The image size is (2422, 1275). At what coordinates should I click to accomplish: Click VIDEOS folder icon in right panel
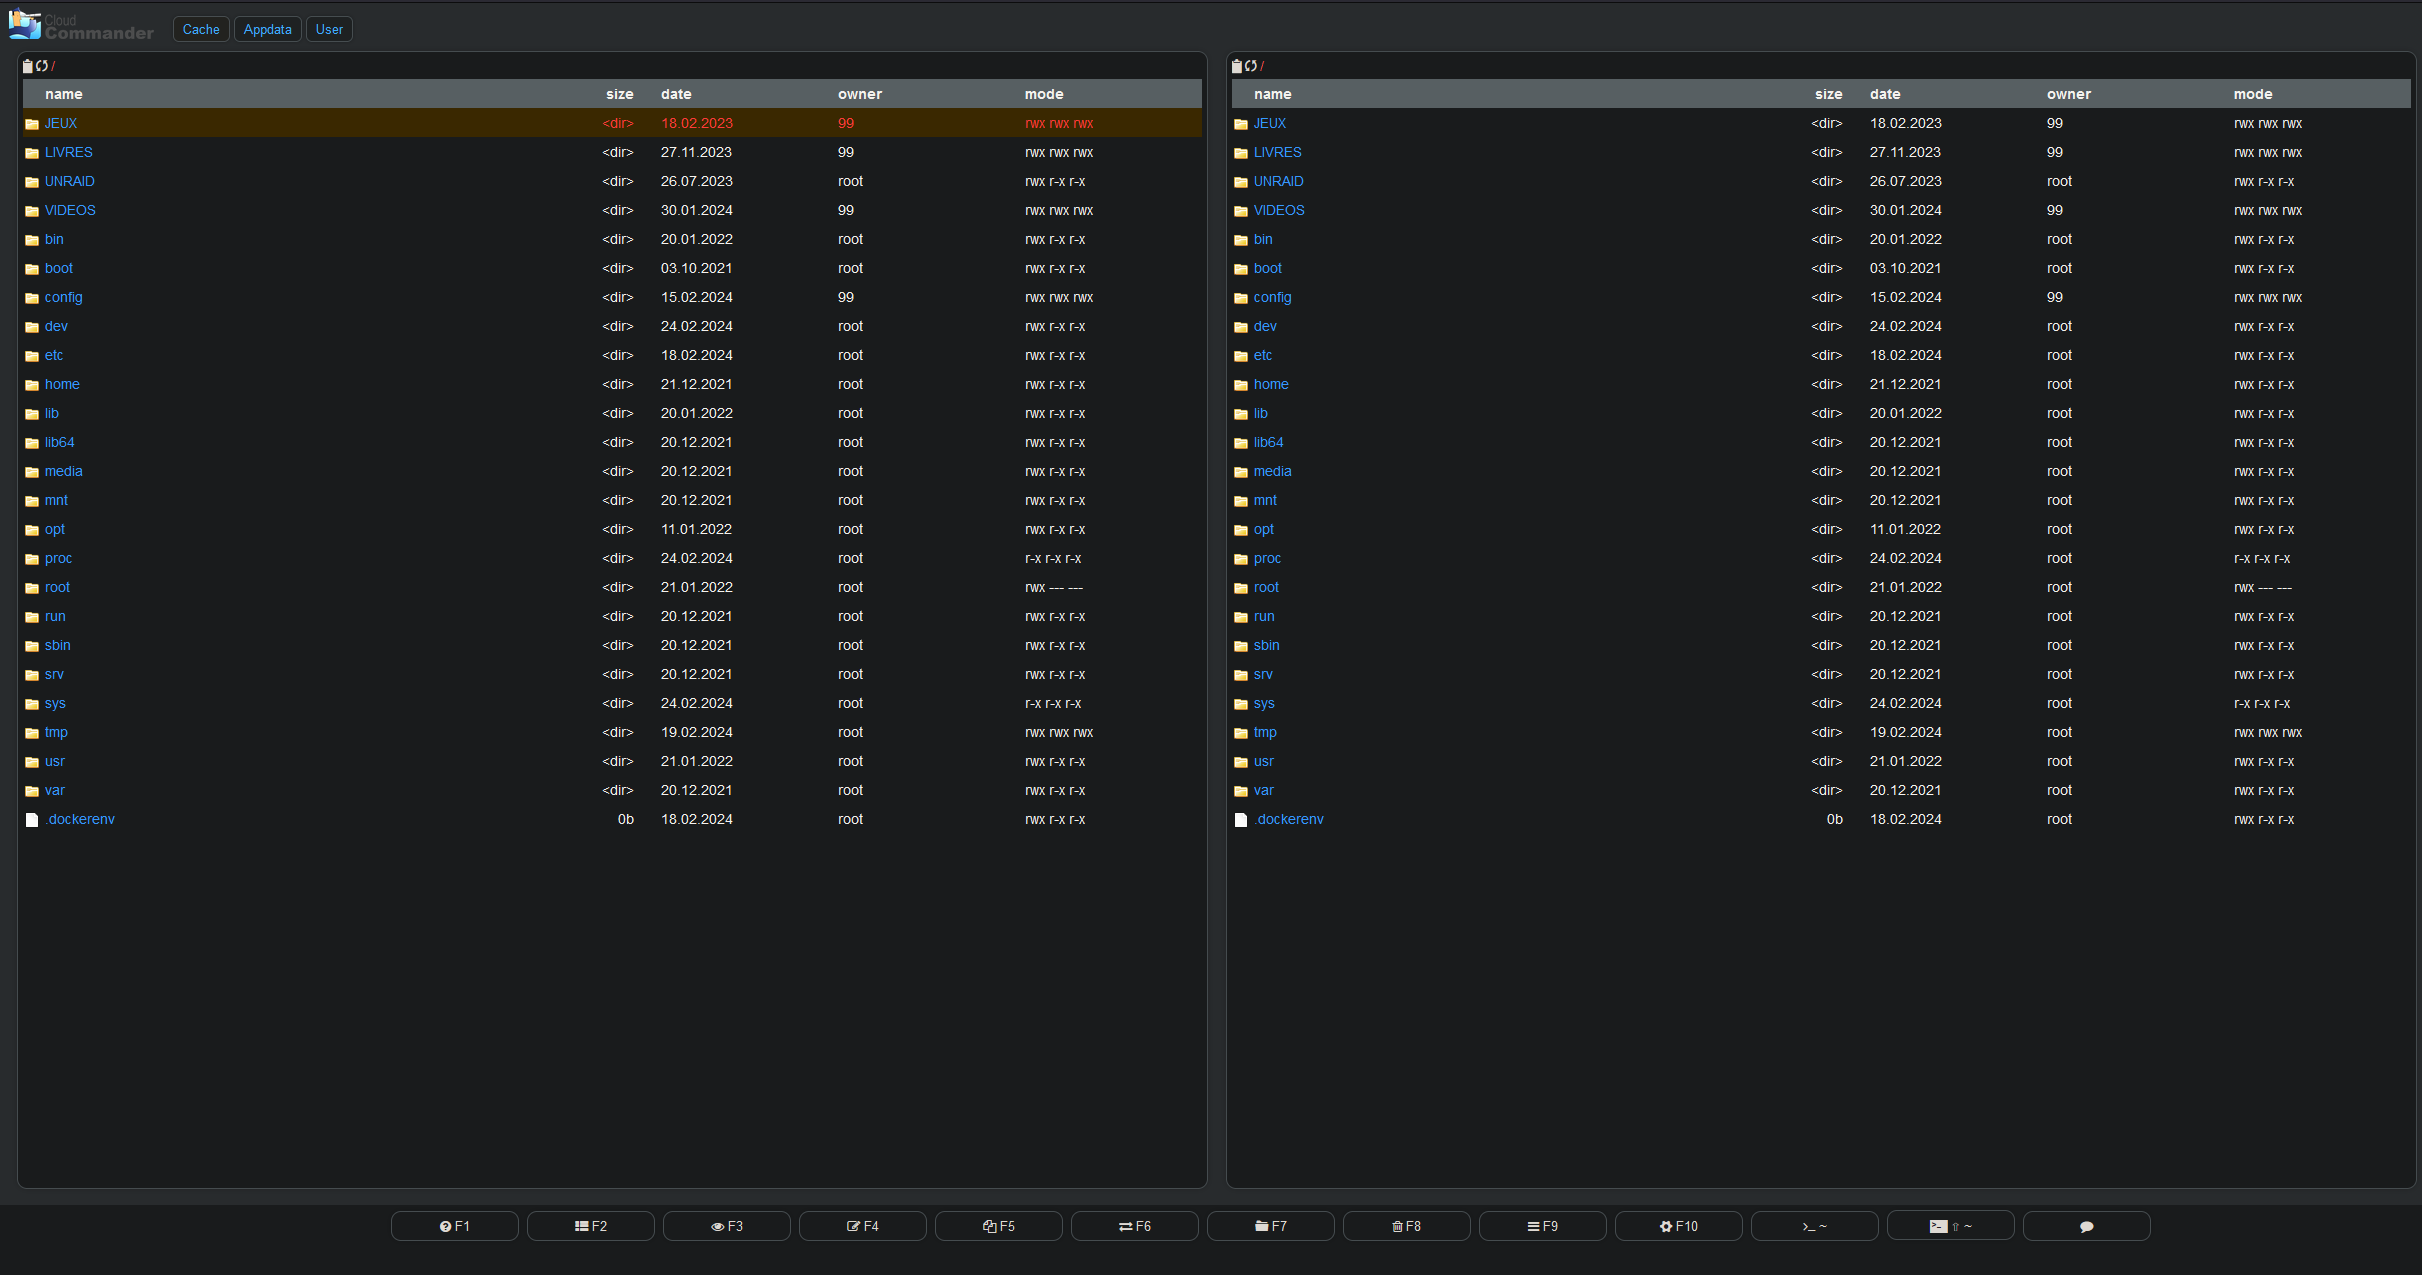[1241, 211]
